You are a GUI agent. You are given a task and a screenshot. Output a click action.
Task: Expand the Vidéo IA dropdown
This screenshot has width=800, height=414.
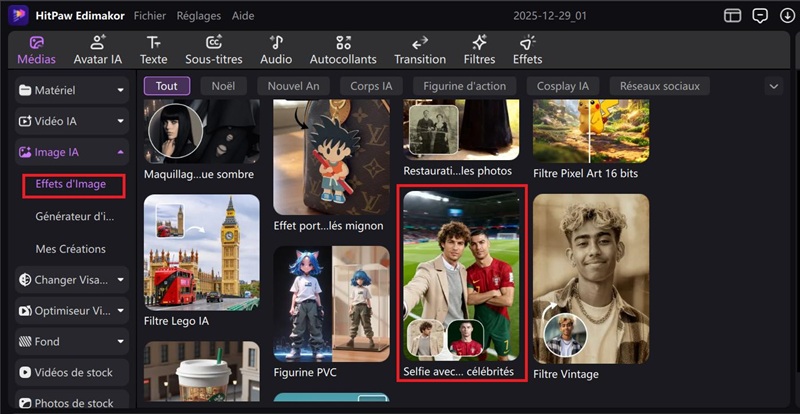(70, 122)
